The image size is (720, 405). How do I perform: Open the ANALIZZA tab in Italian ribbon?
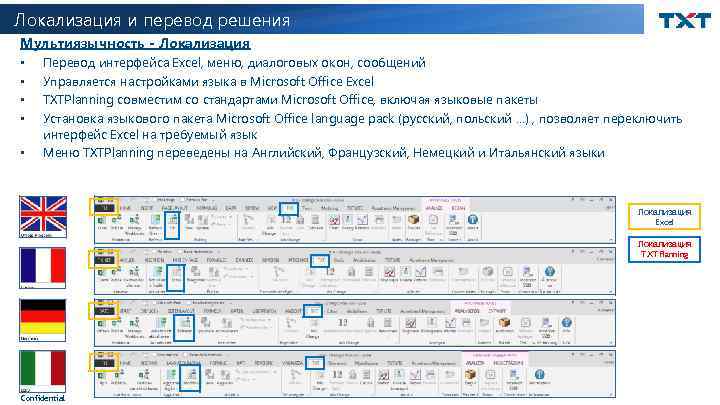[475, 363]
